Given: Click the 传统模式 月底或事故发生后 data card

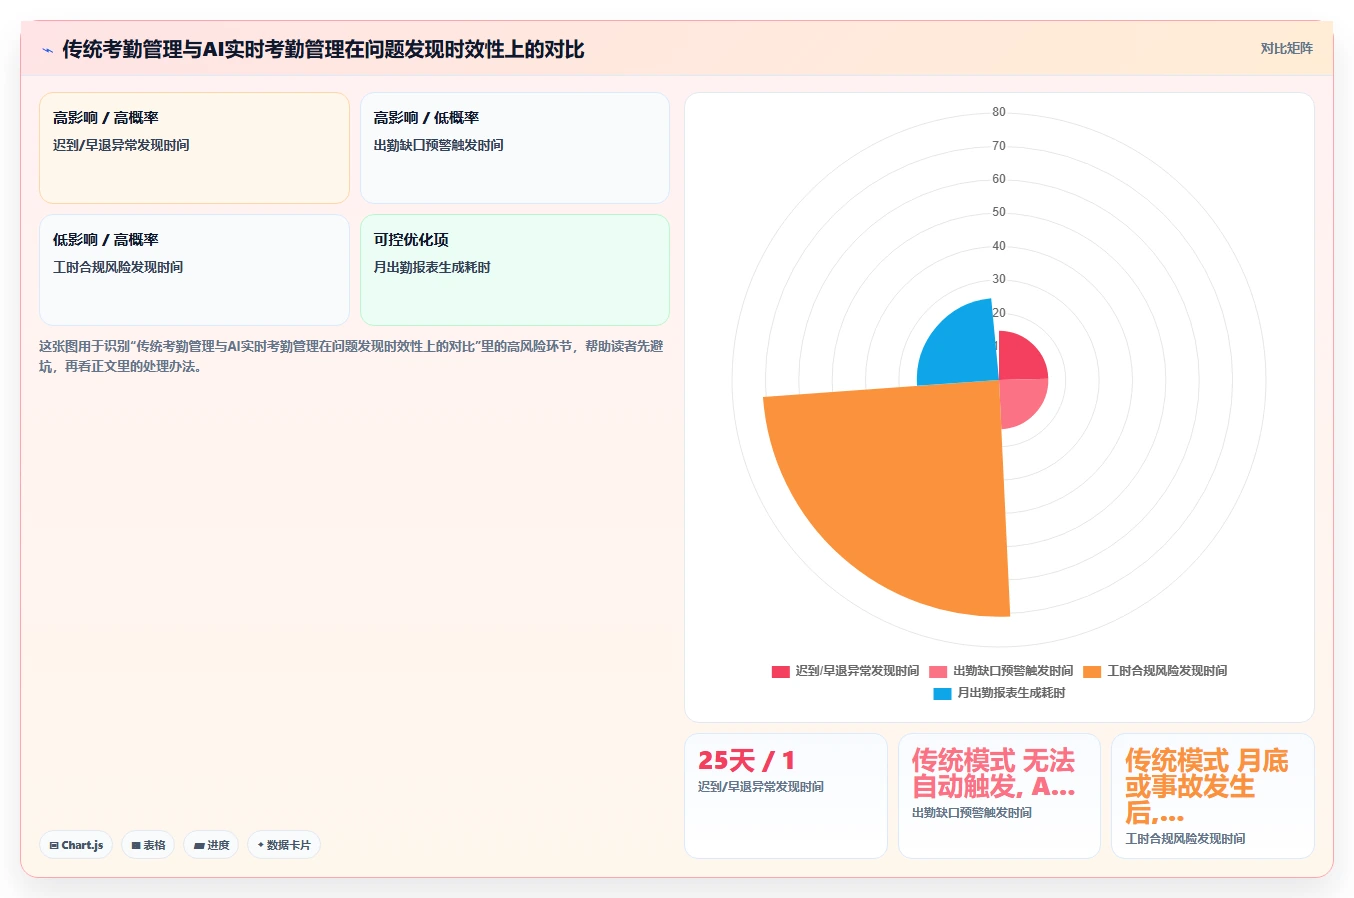Looking at the screenshot, I should pos(1213,796).
